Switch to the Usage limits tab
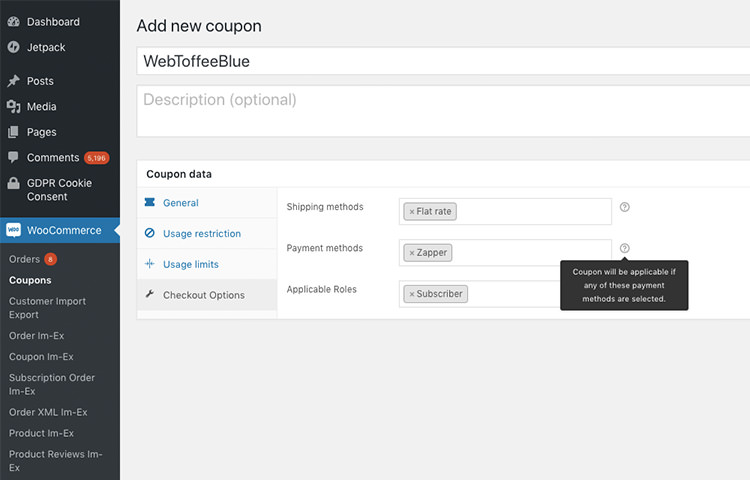This screenshot has width=750, height=480. pos(207,264)
